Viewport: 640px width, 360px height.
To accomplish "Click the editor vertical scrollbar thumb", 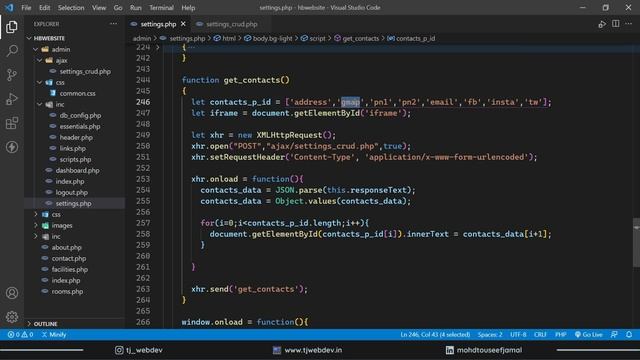I will coord(636,242).
